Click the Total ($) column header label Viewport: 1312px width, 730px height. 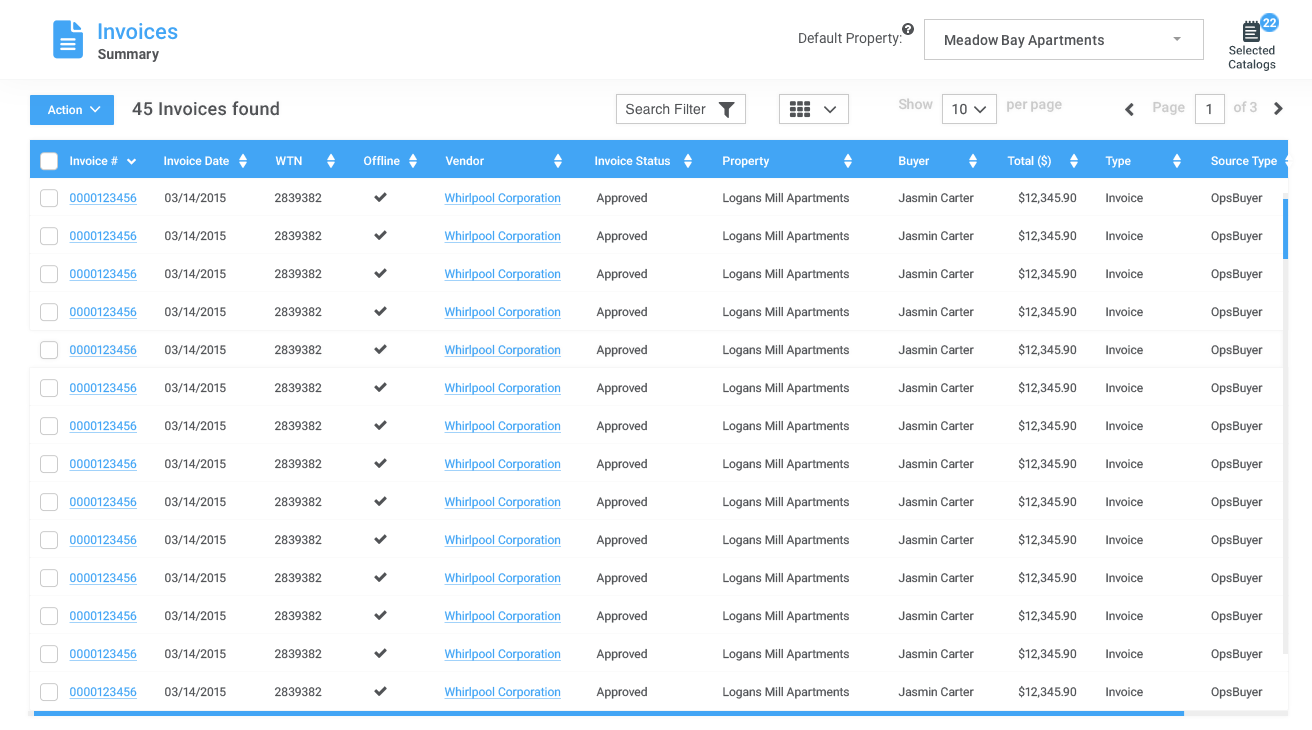point(1029,161)
